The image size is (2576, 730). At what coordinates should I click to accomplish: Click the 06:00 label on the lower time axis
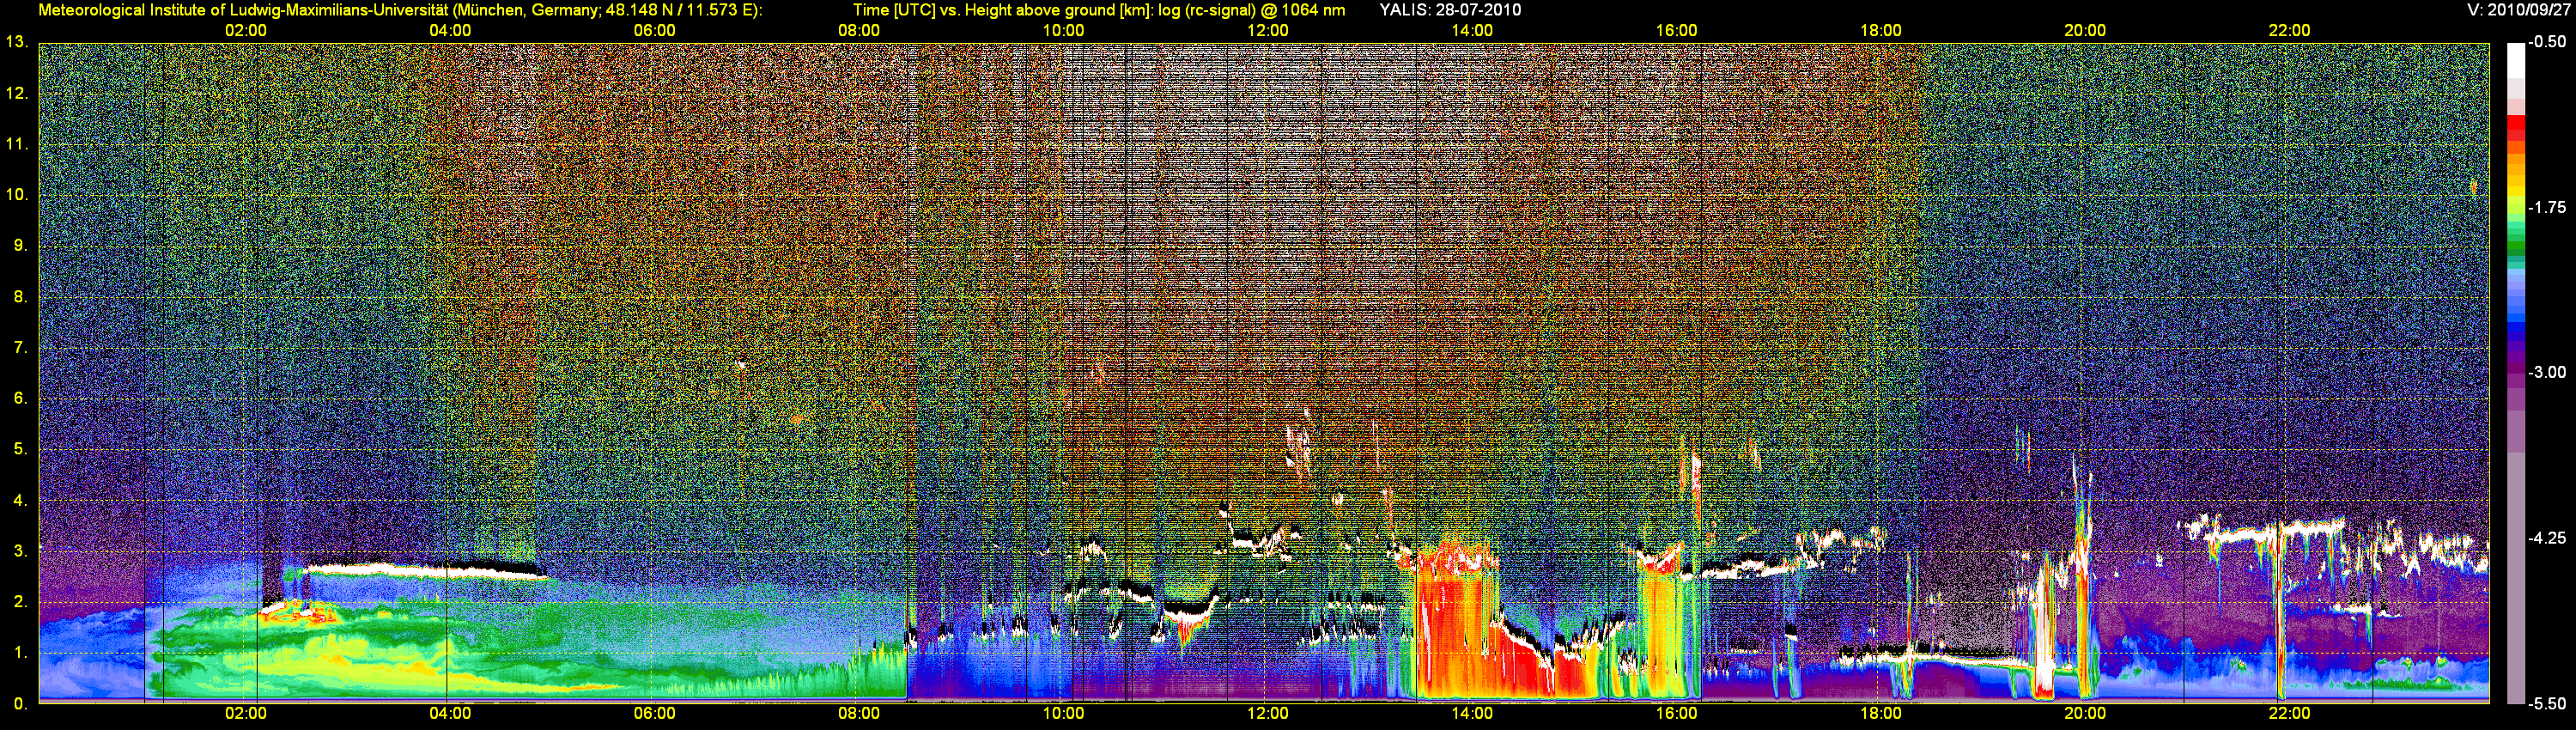tap(655, 714)
